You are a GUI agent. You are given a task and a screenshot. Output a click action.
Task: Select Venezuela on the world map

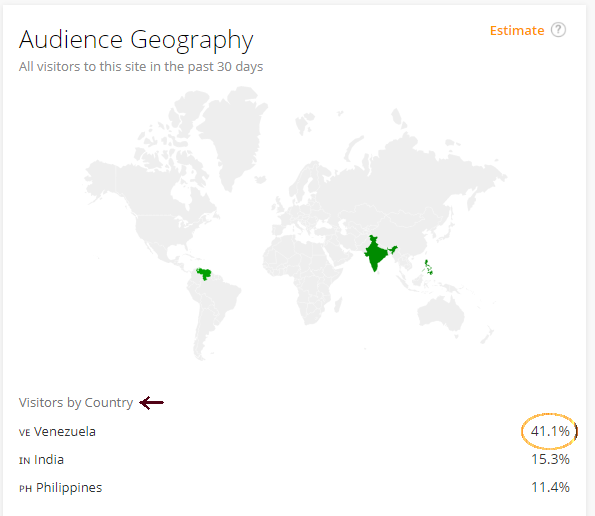(204, 274)
